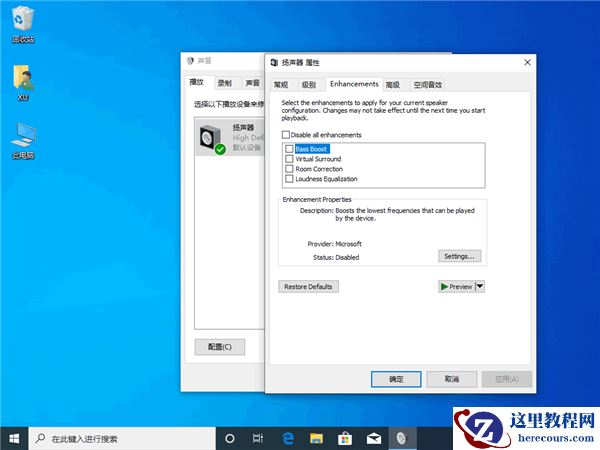Click the 'Provider: Microsoft' text
The height and width of the screenshot is (450, 600).
(334, 244)
